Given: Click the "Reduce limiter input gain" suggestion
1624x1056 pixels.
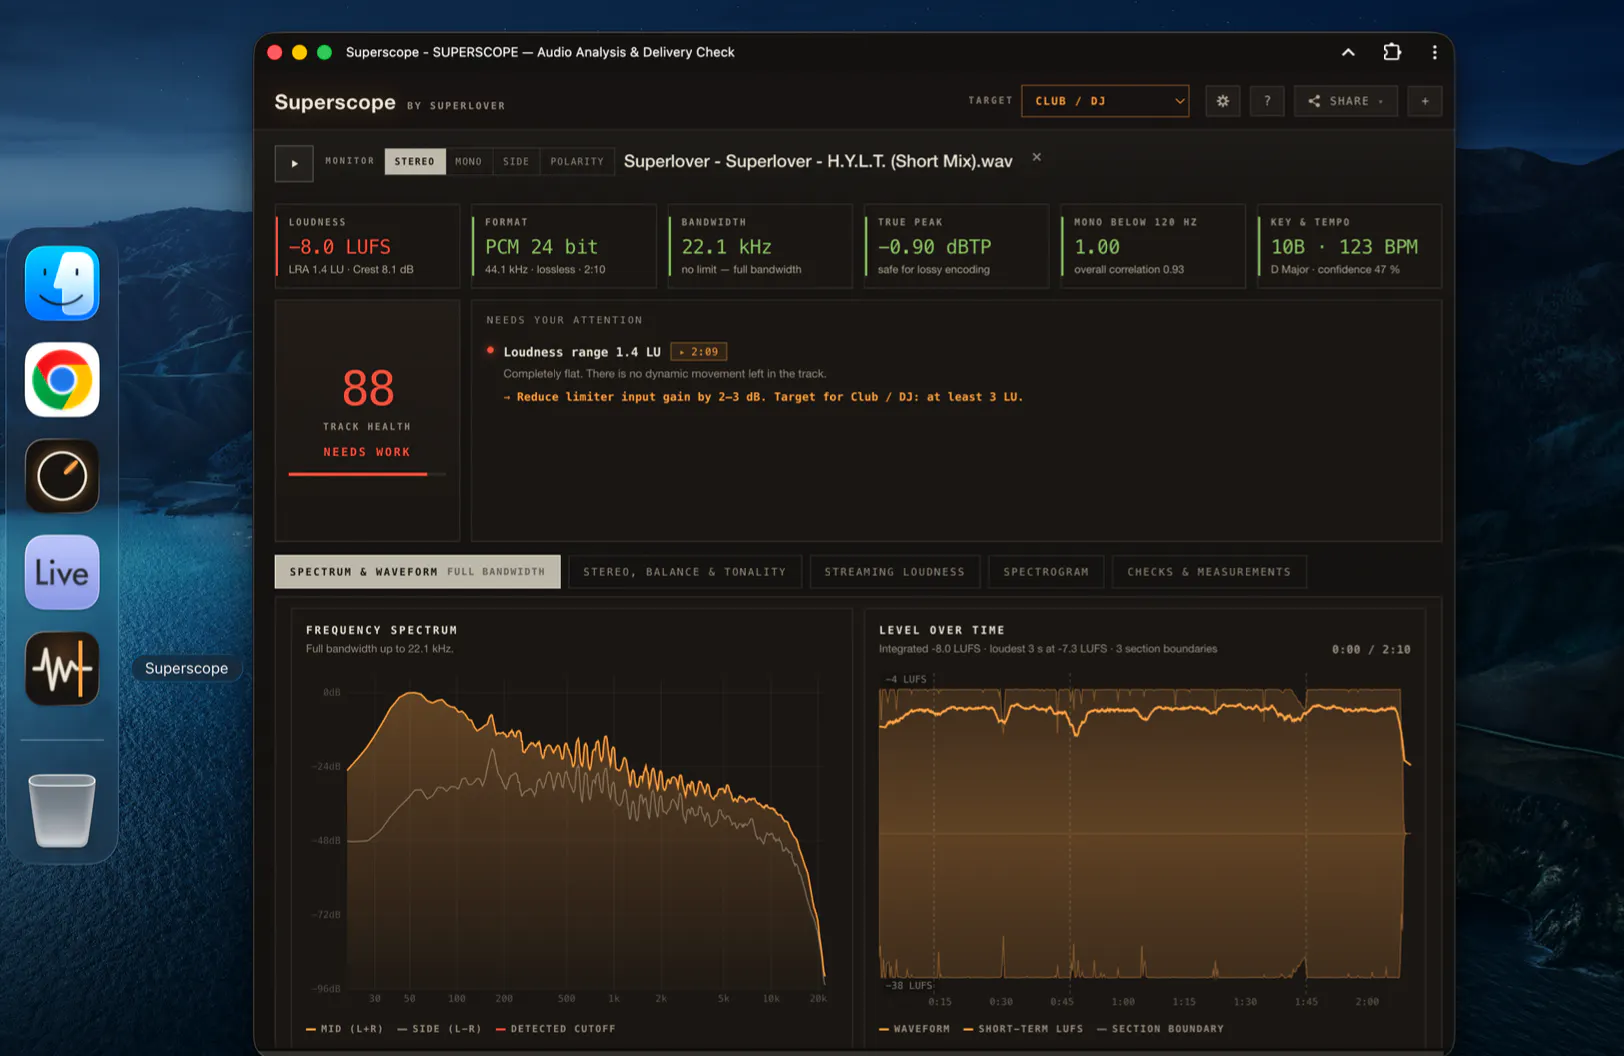Looking at the screenshot, I should click(763, 397).
